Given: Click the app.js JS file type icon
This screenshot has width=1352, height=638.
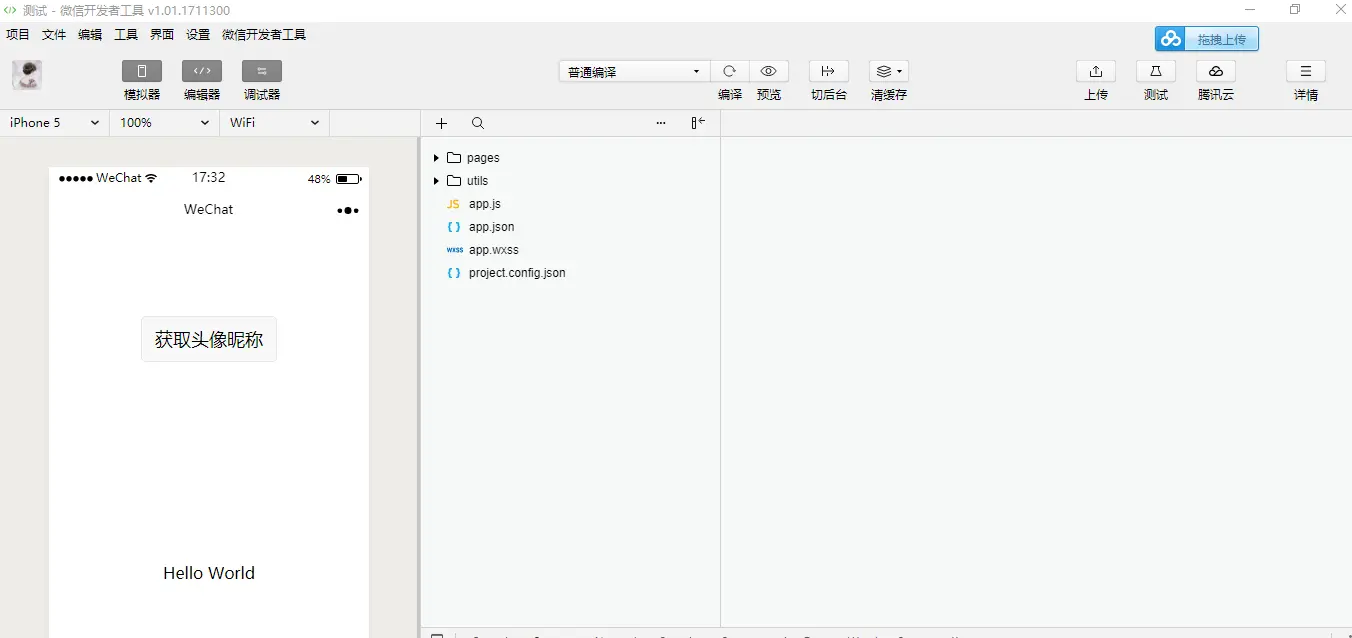Looking at the screenshot, I should [453, 204].
